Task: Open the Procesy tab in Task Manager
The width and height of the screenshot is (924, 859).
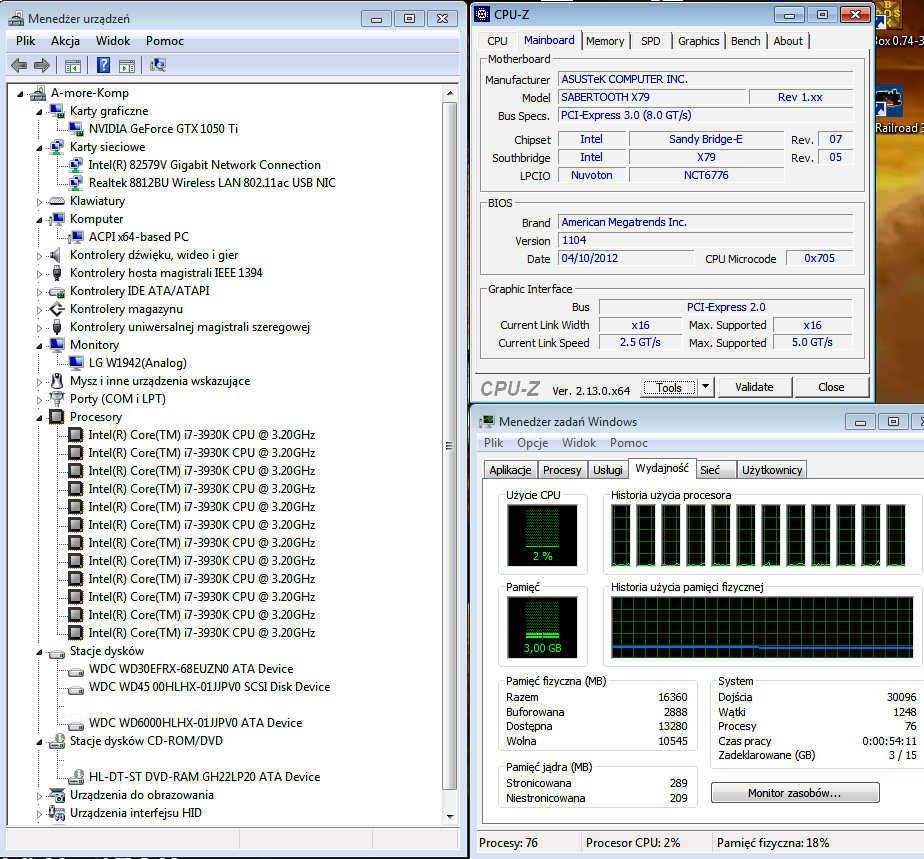Action: [562, 470]
